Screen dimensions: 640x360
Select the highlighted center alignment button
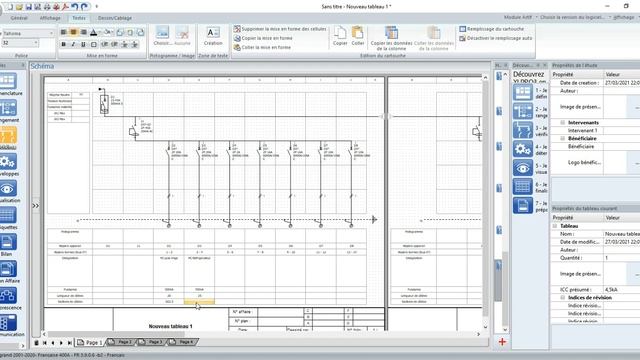click(73, 32)
